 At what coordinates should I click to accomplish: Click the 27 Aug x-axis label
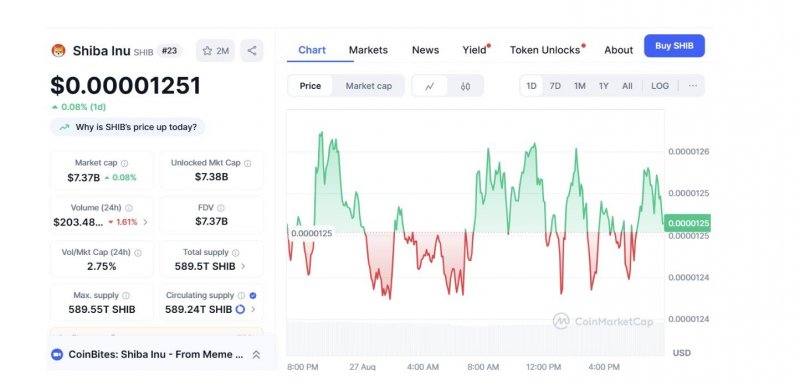click(362, 367)
